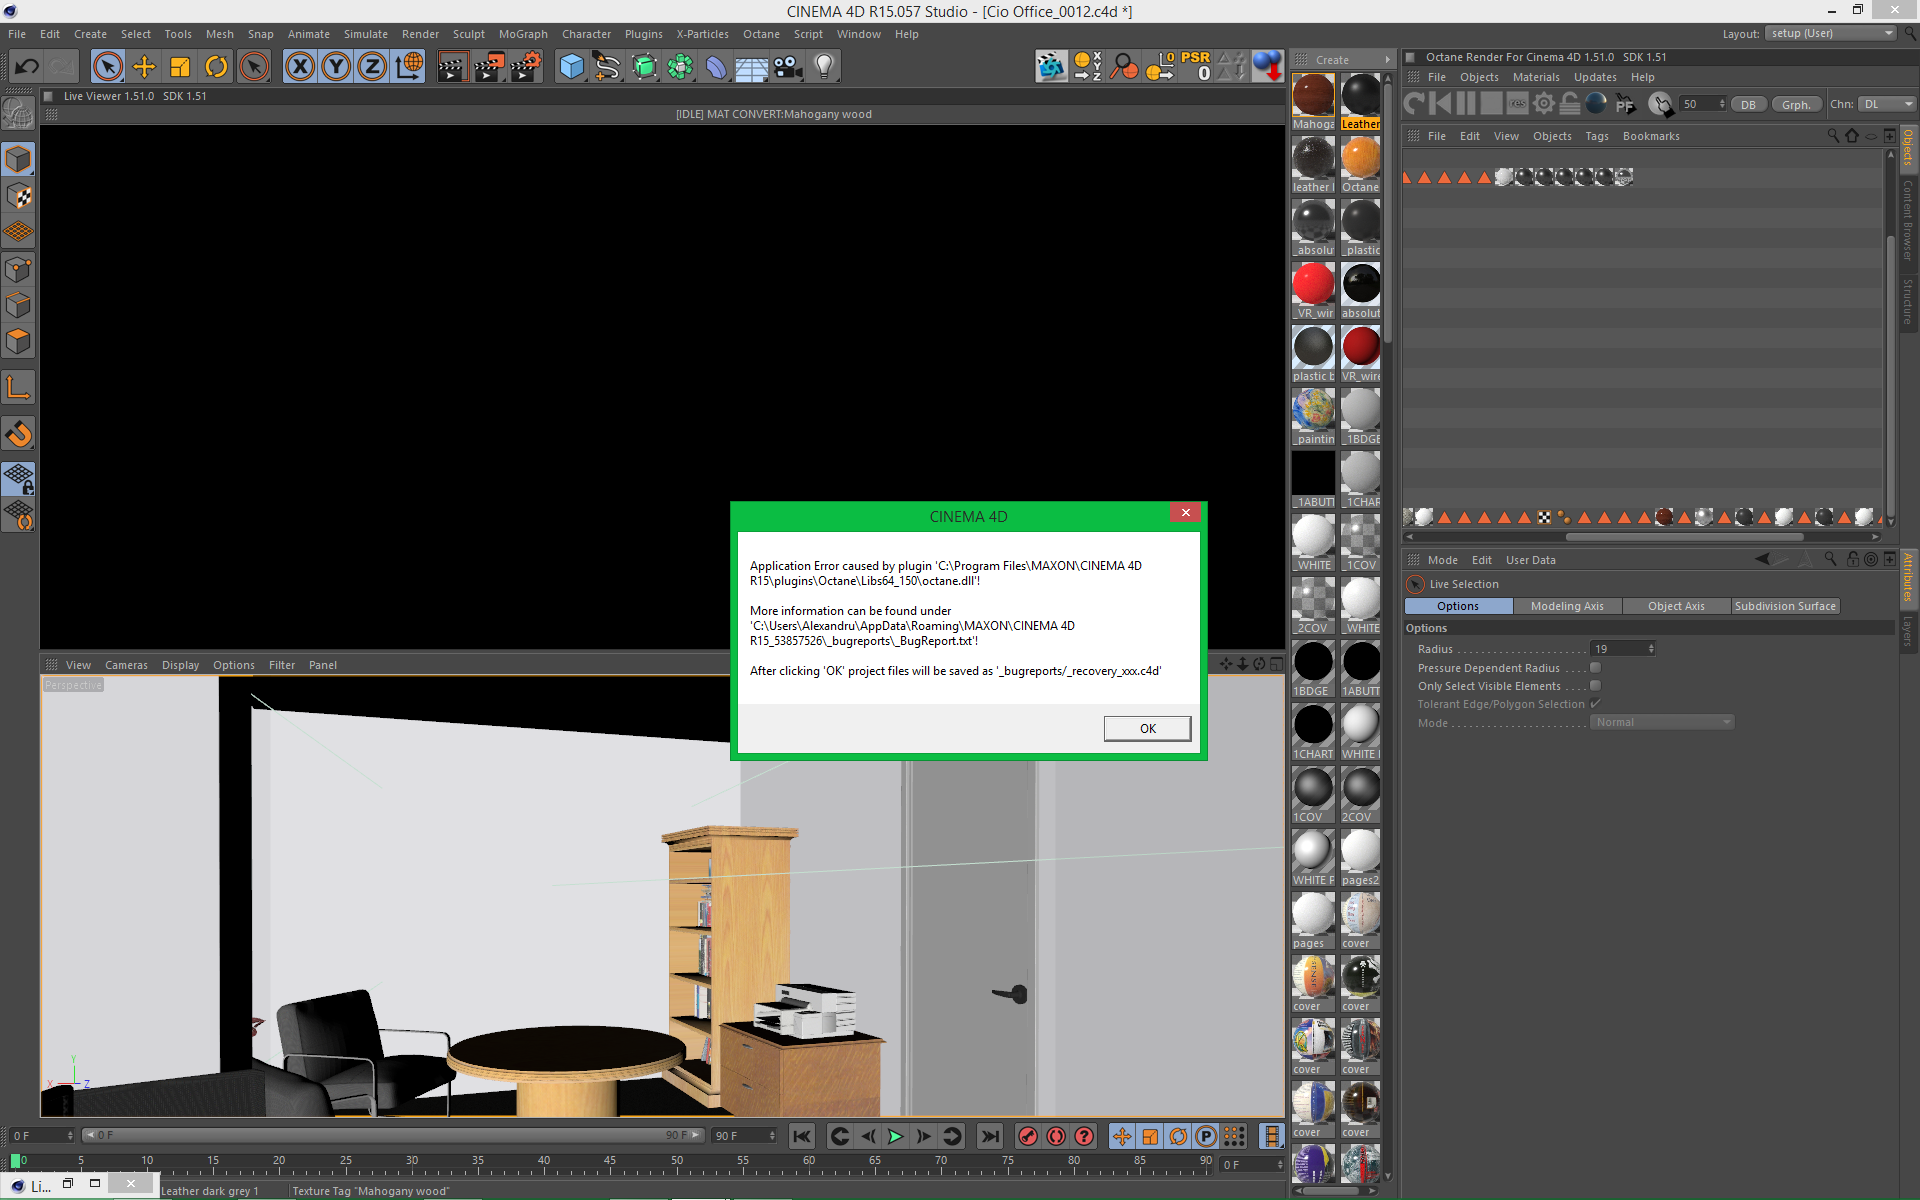Image resolution: width=1920 pixels, height=1200 pixels.
Task: Click the Rotate tool icon
Action: click(x=216, y=67)
